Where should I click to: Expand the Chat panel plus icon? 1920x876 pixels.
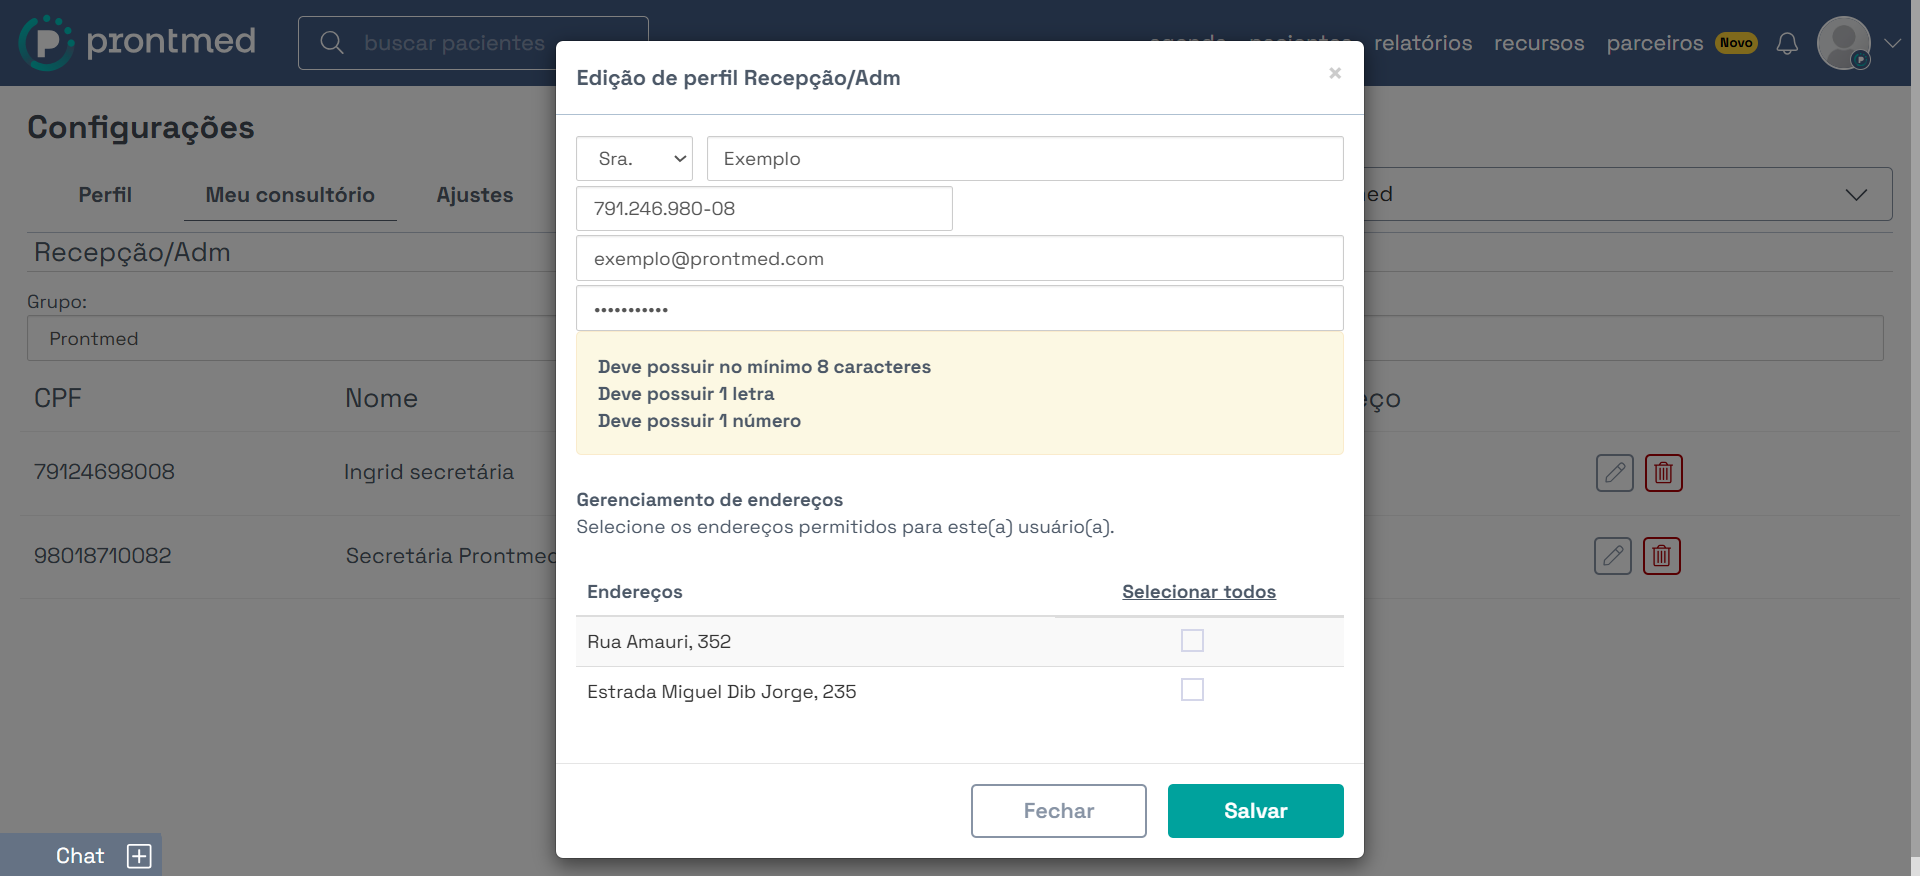(139, 856)
